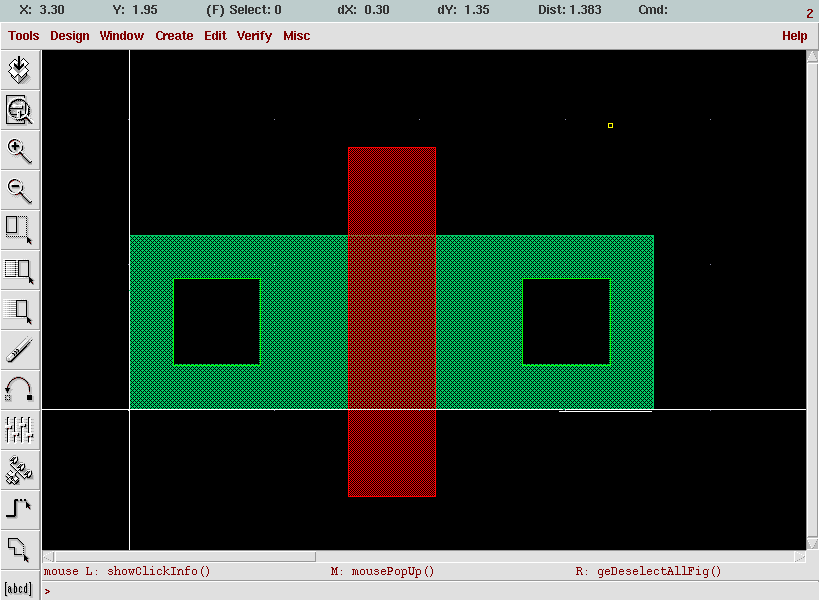This screenshot has height=600, width=819.
Task: Open Properties via the sliders icon
Action: click(x=20, y=430)
